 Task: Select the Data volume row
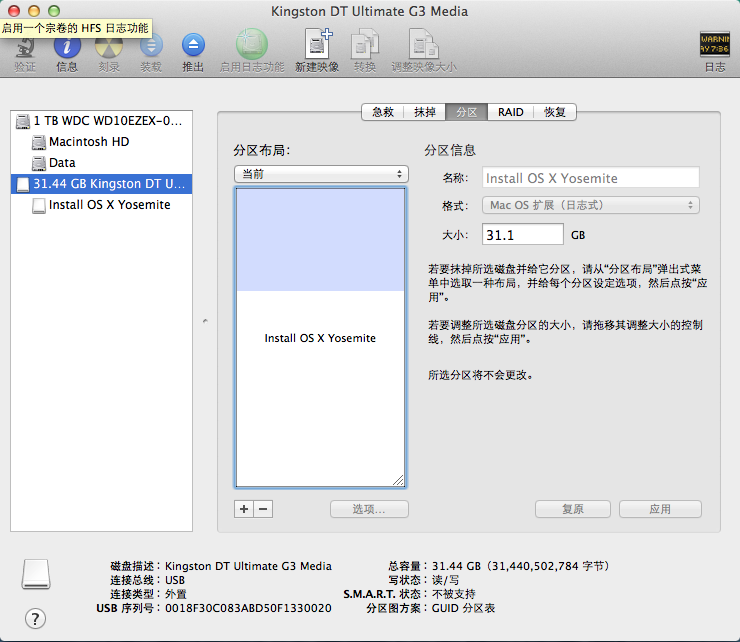[x=101, y=163]
